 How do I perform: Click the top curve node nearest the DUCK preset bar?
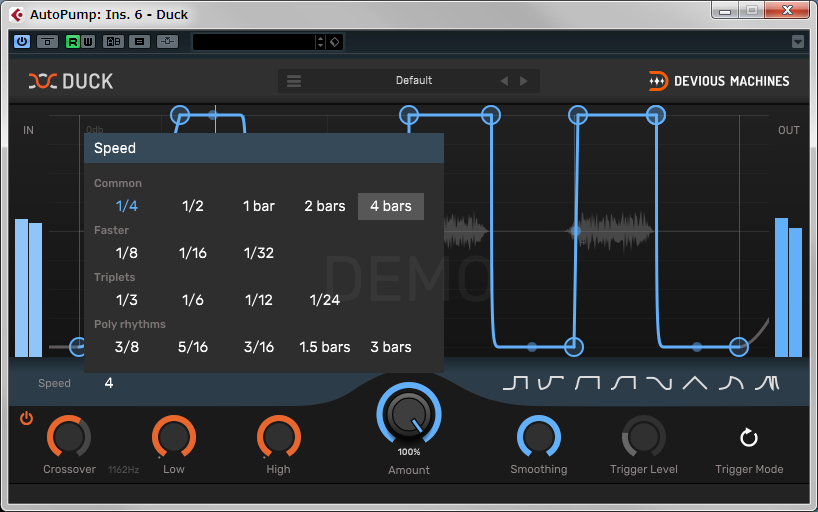(x=409, y=115)
